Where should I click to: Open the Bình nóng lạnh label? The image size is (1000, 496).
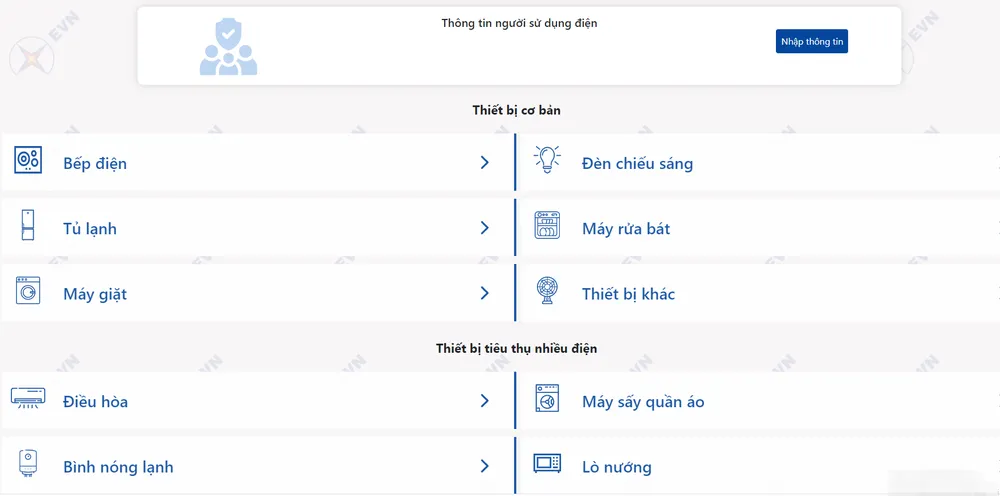(x=118, y=467)
